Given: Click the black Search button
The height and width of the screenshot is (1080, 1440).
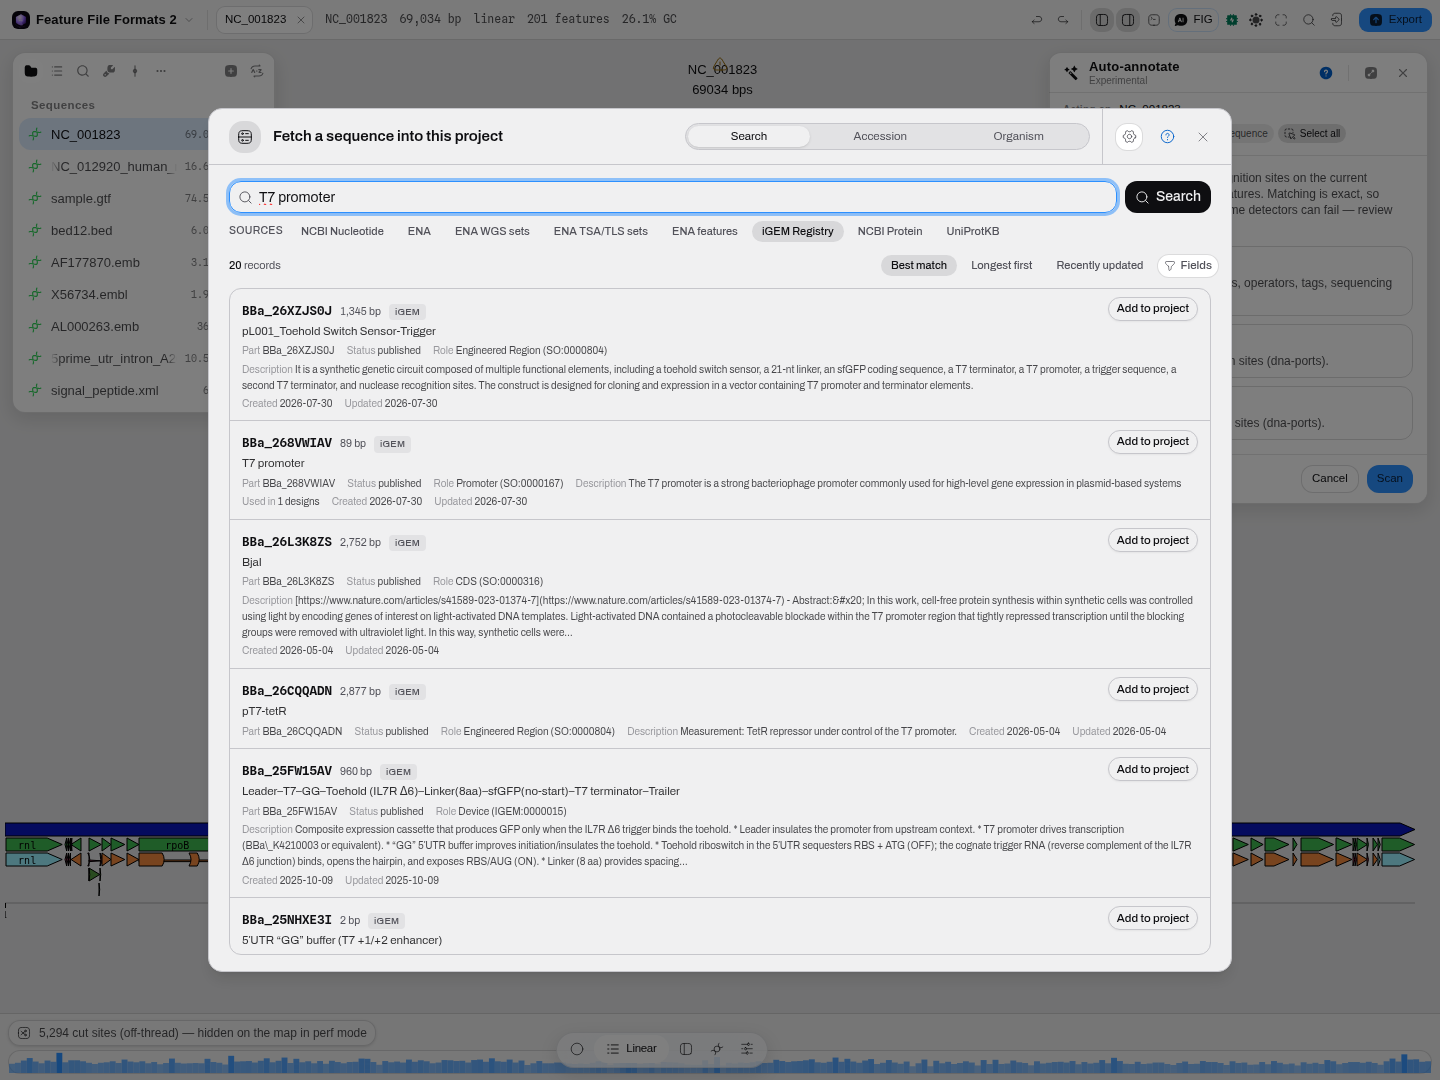Looking at the screenshot, I should point(1168,197).
